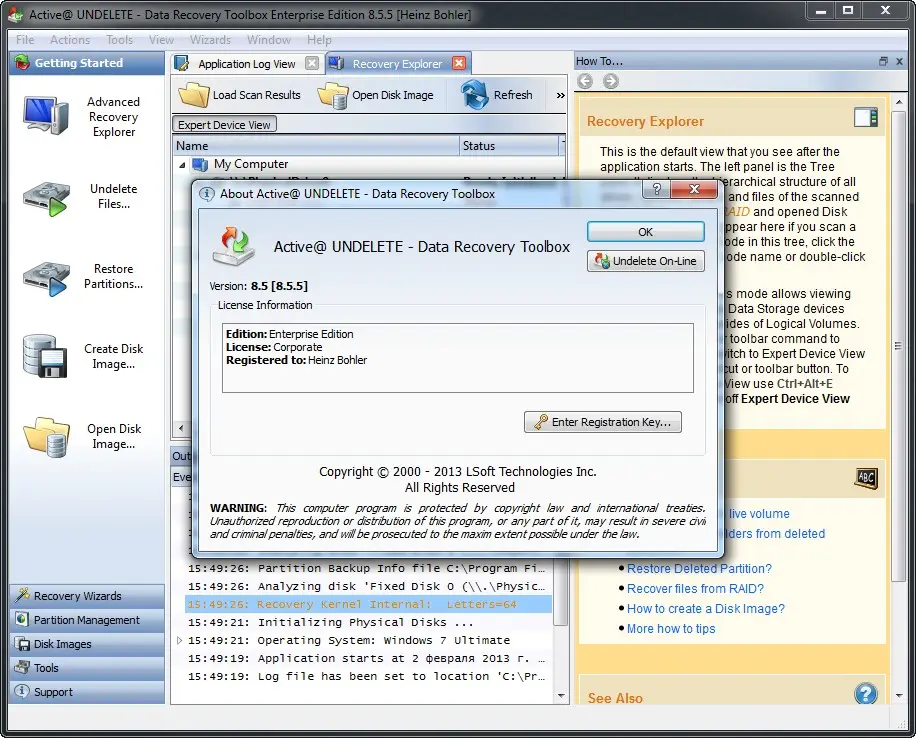
Task: Launch Undelete Files wizard icon
Action: point(46,199)
